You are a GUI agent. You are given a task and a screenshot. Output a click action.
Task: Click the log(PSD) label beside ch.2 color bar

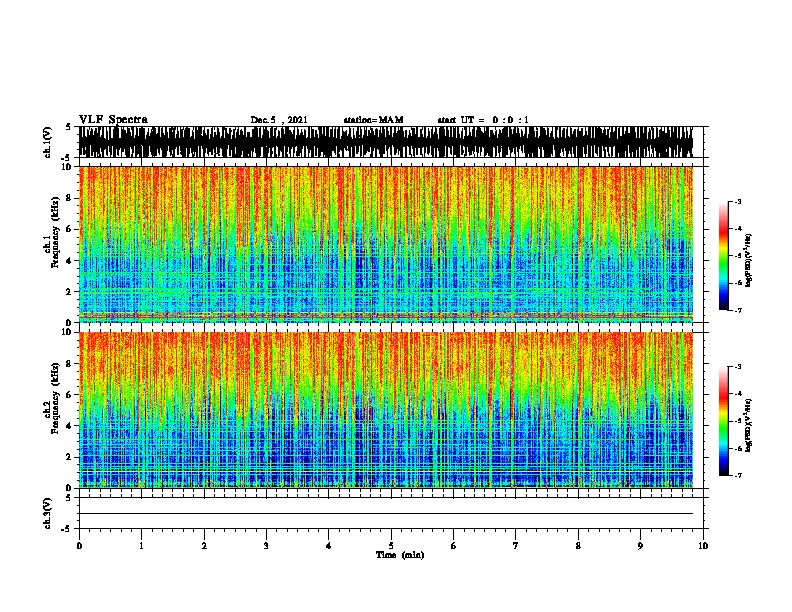[x=748, y=425]
